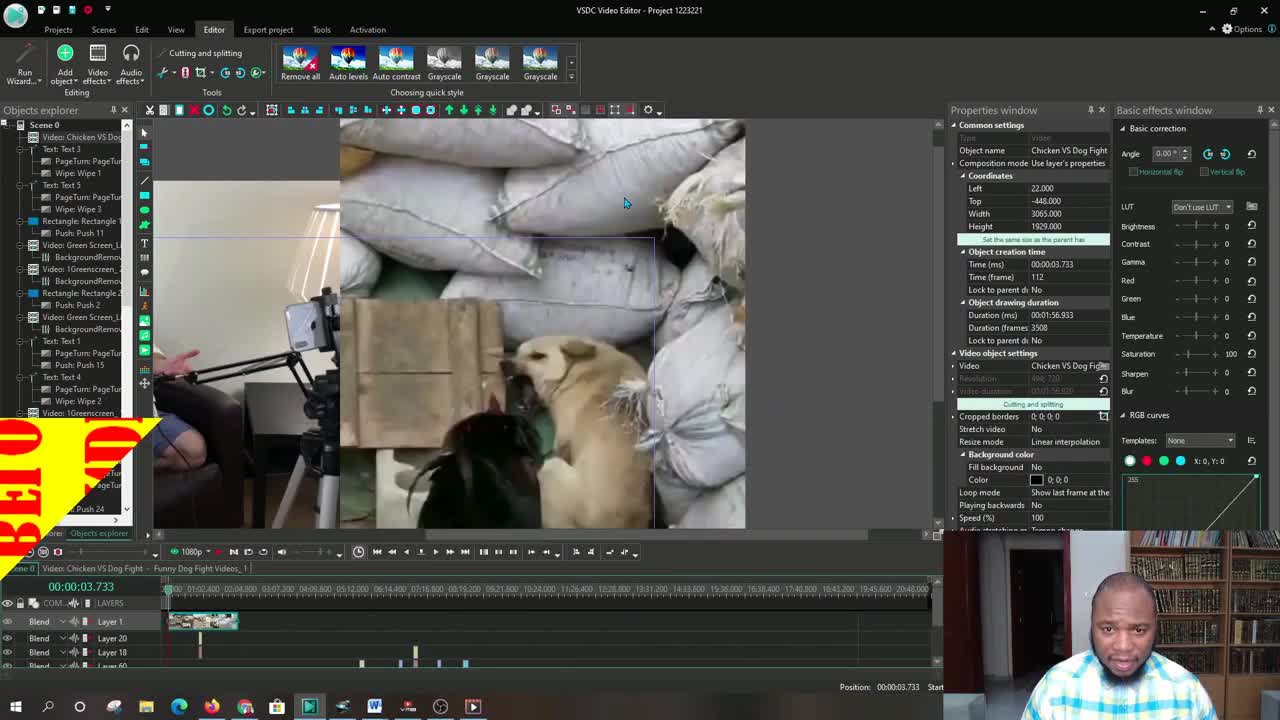Select the ellipse drawing tool in the left toolbar
Viewport: 1280px width, 720px height.
pyautogui.click(x=144, y=211)
